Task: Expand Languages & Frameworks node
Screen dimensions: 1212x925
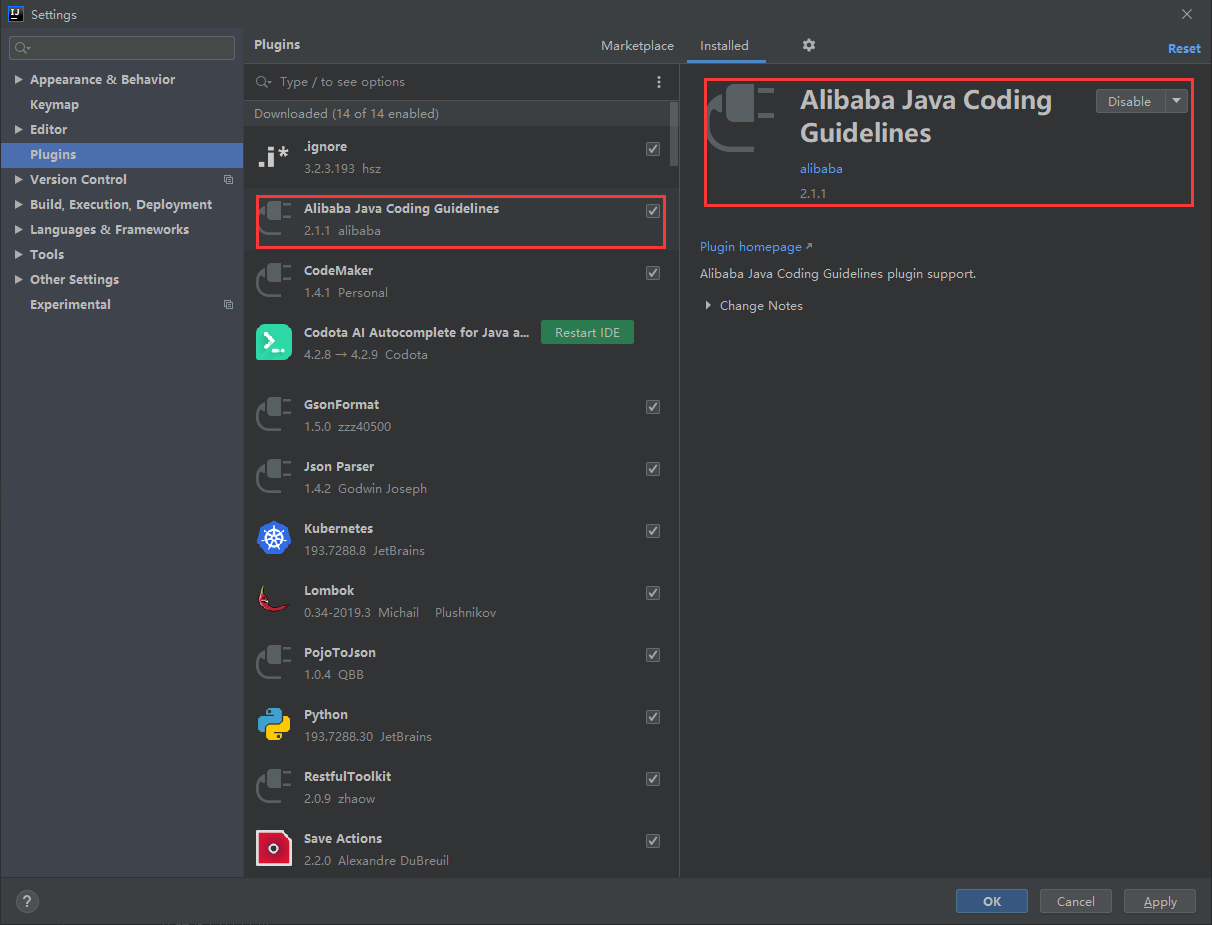Action: point(19,230)
